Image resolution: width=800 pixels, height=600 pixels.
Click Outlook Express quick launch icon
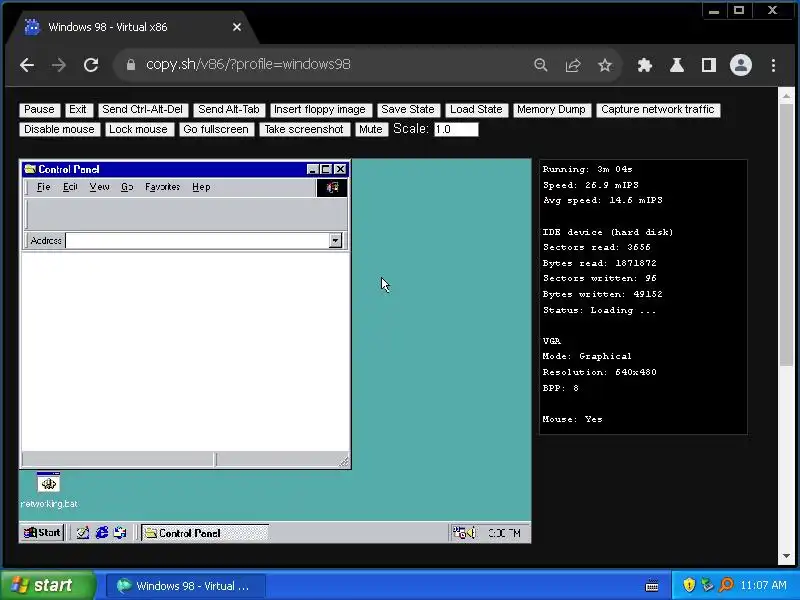pos(120,533)
